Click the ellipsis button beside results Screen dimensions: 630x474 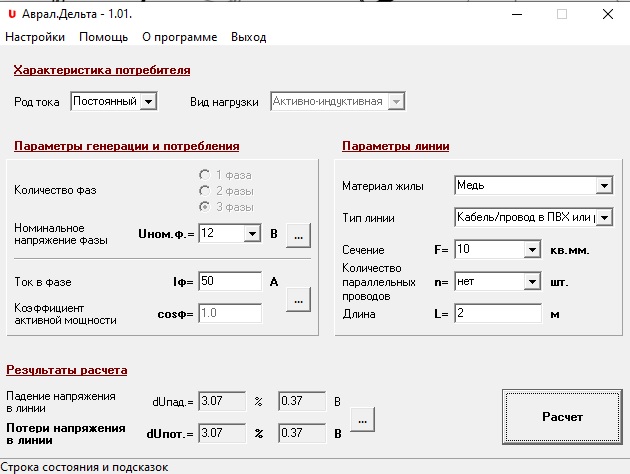pos(362,420)
